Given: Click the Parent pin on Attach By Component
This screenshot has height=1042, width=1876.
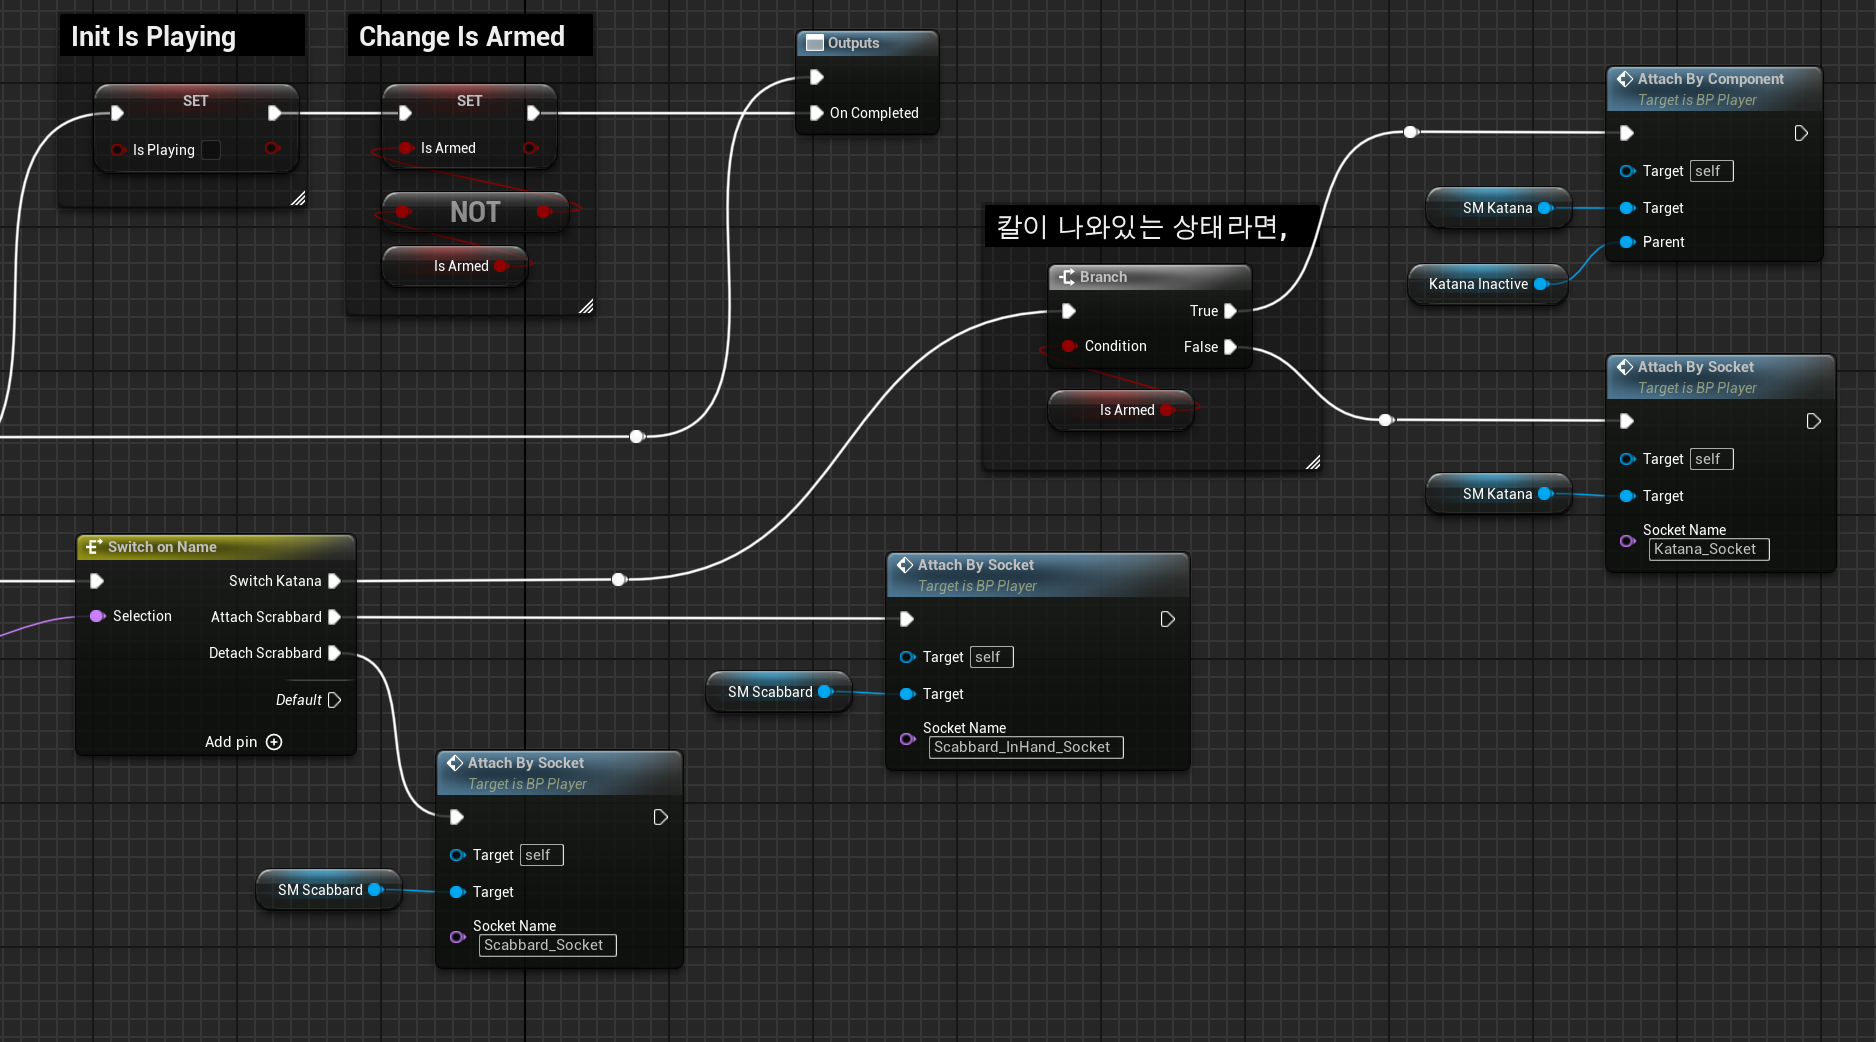Looking at the screenshot, I should [x=1627, y=242].
